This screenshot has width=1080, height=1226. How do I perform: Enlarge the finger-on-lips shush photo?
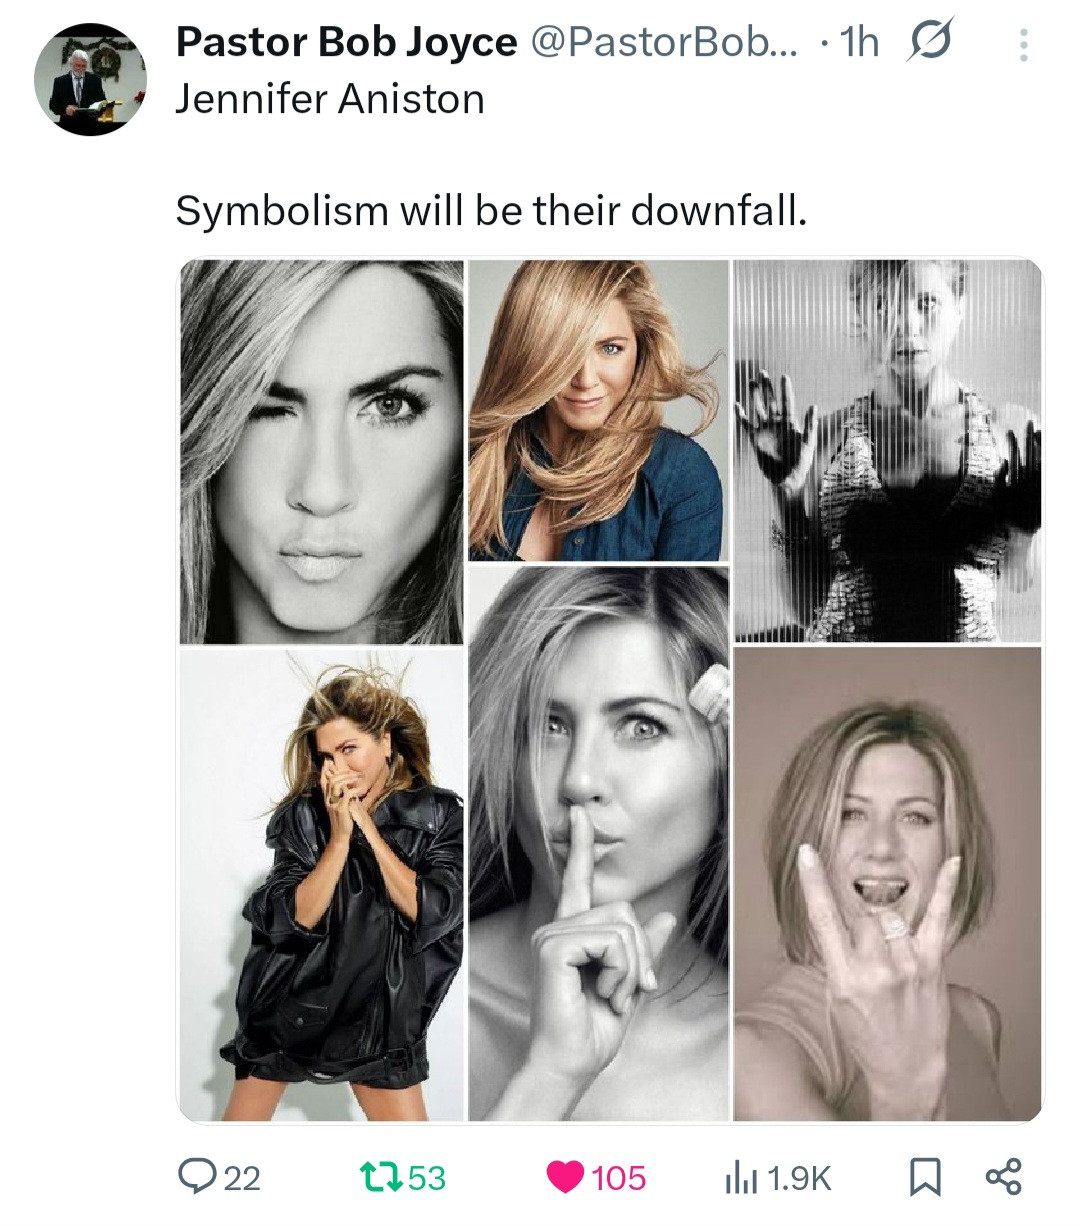click(598, 844)
